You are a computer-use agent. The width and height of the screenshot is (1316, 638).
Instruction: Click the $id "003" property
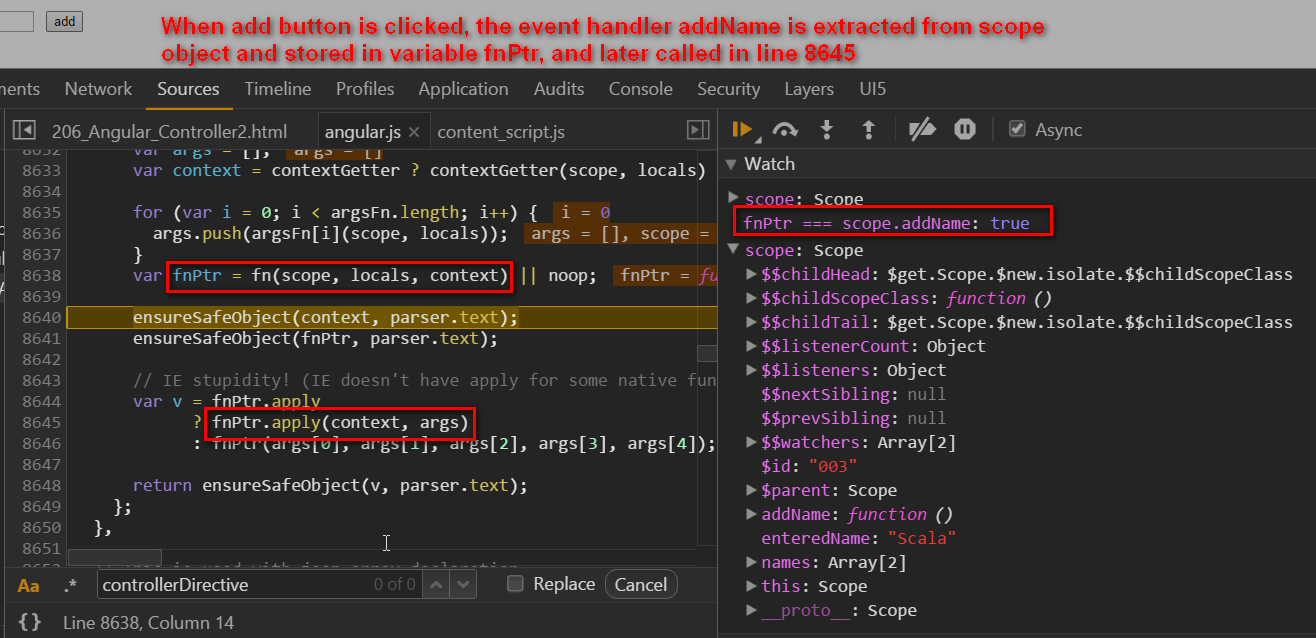(x=809, y=466)
